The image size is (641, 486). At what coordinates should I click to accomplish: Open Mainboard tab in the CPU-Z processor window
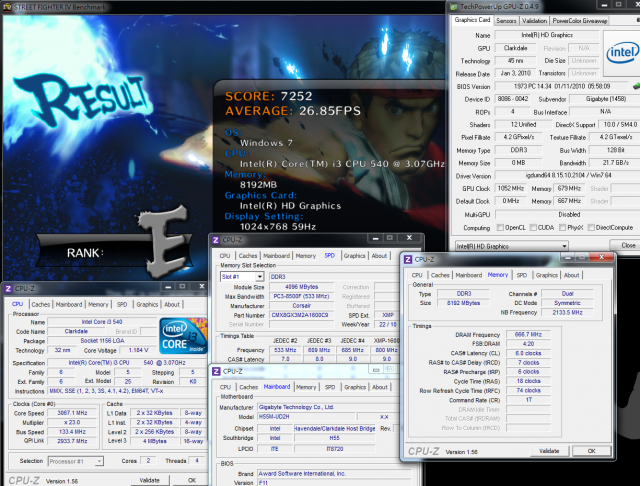69,305
